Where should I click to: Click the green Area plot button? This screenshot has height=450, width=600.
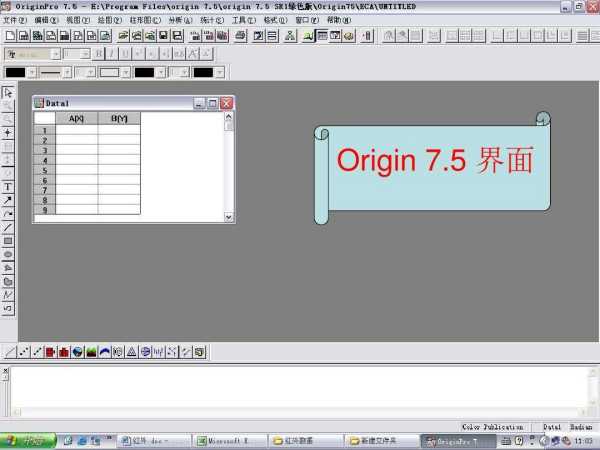click(x=91, y=352)
